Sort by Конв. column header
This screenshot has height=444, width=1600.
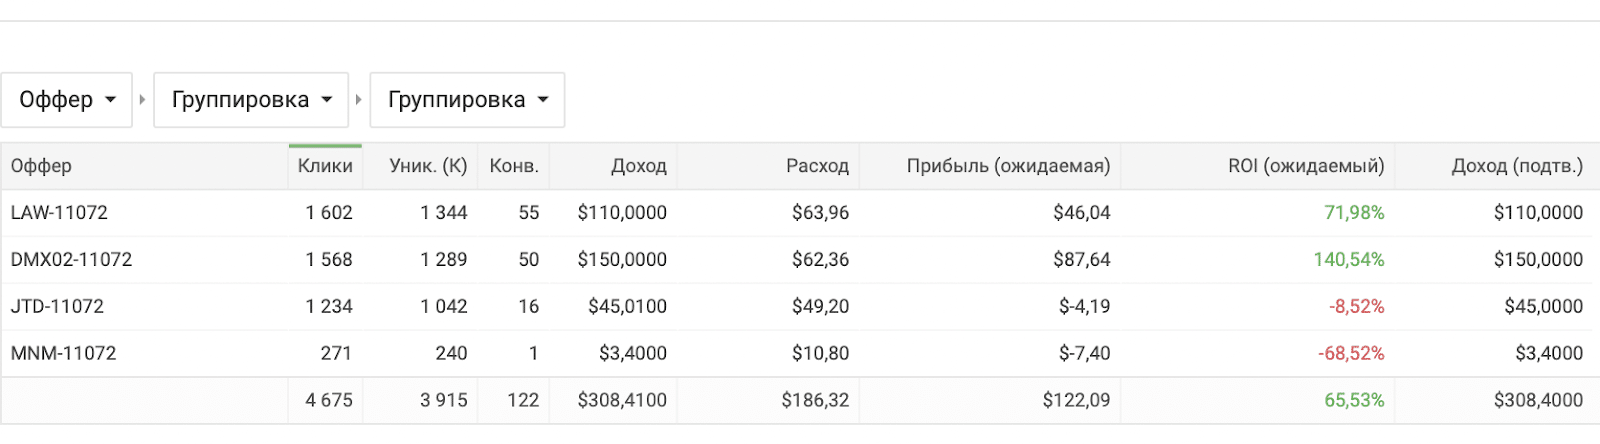tap(514, 166)
